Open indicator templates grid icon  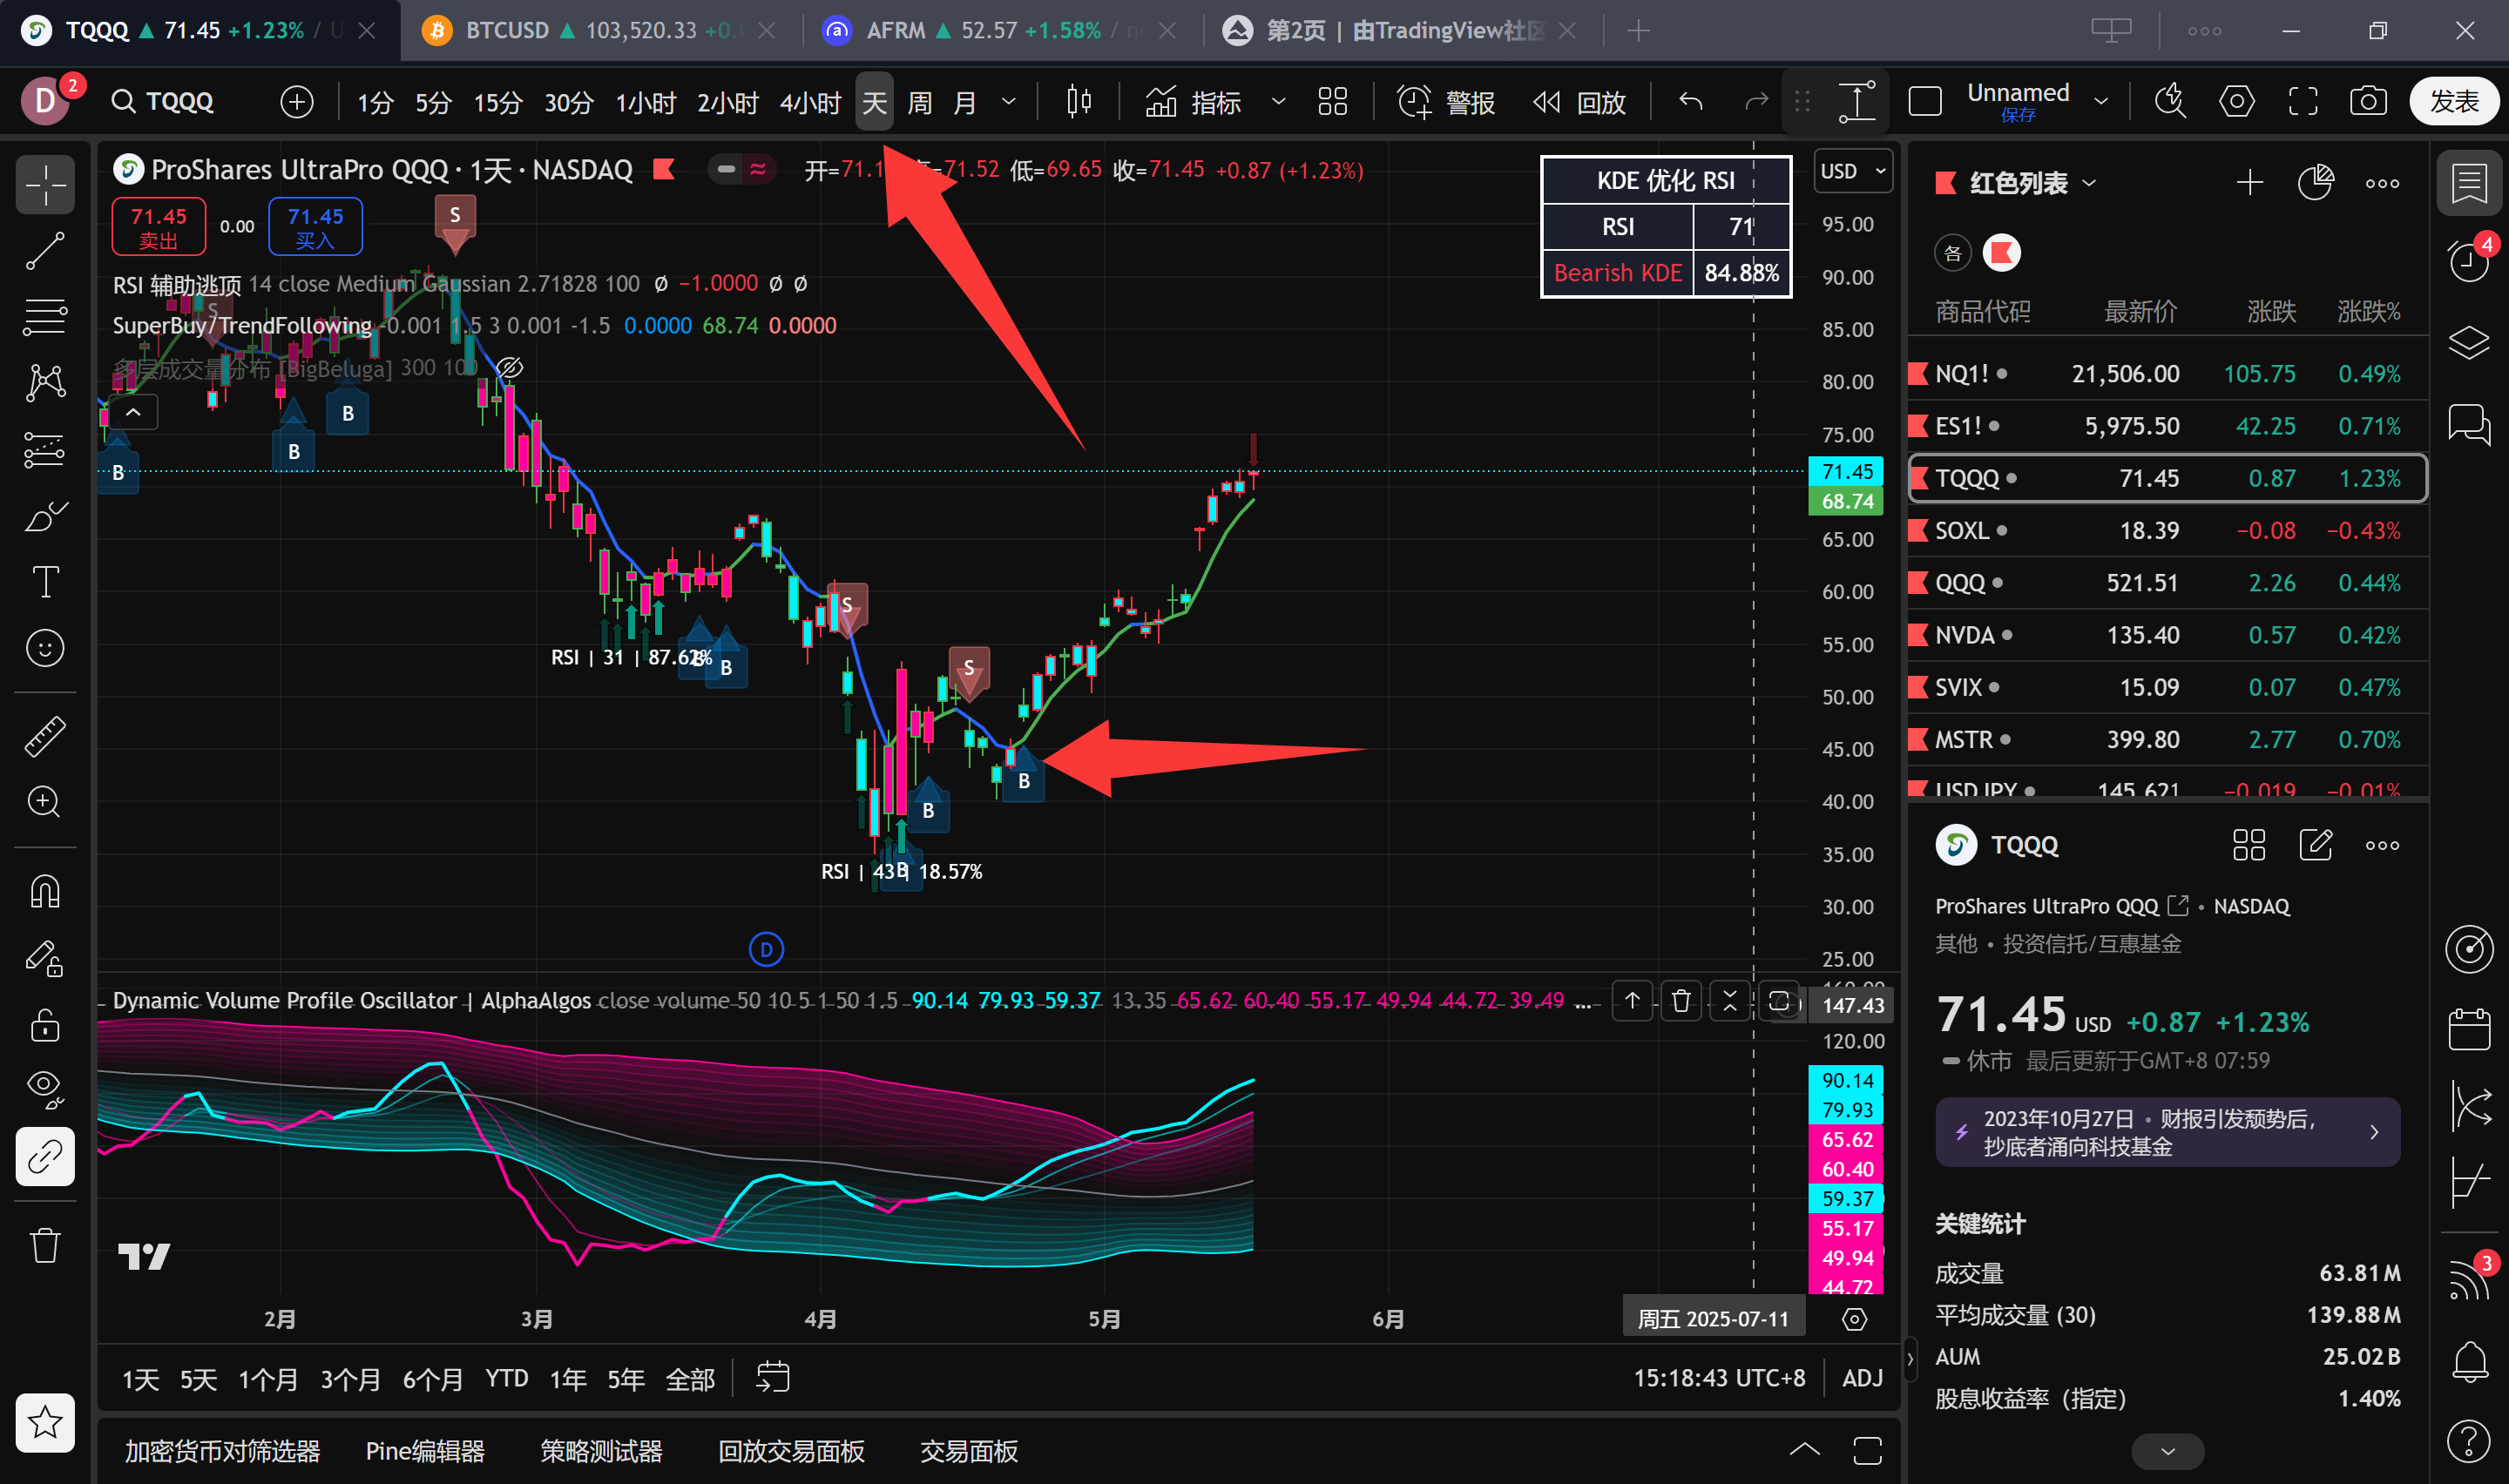pyautogui.click(x=1332, y=102)
